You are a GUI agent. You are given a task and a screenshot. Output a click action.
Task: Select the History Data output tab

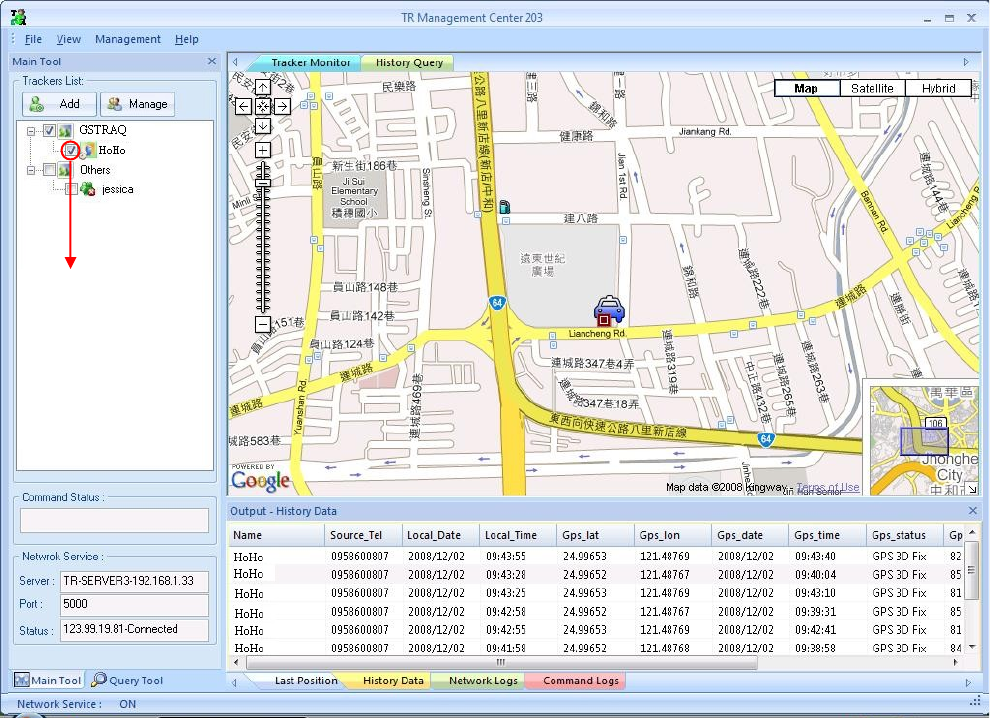[393, 681]
